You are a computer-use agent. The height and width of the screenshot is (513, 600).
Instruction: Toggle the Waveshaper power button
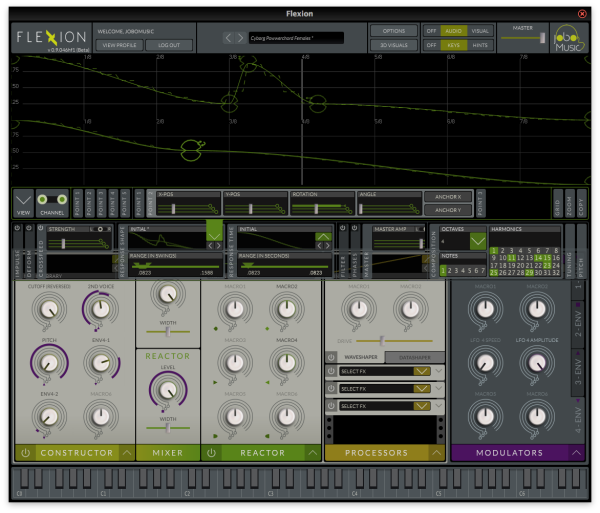click(331, 357)
